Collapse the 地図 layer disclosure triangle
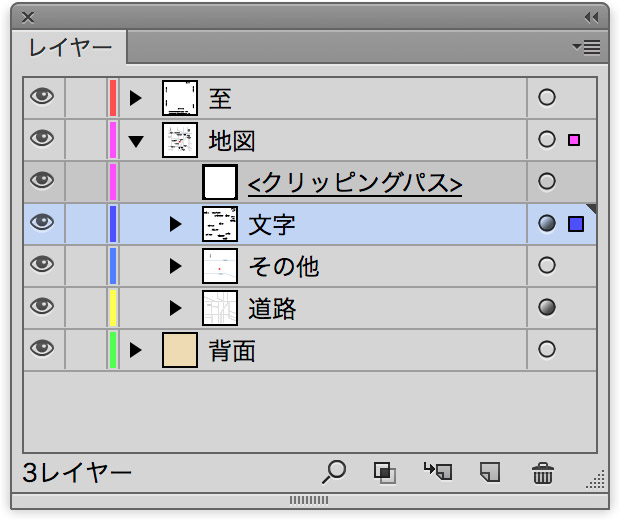This screenshot has width=620, height=520. tap(136, 141)
